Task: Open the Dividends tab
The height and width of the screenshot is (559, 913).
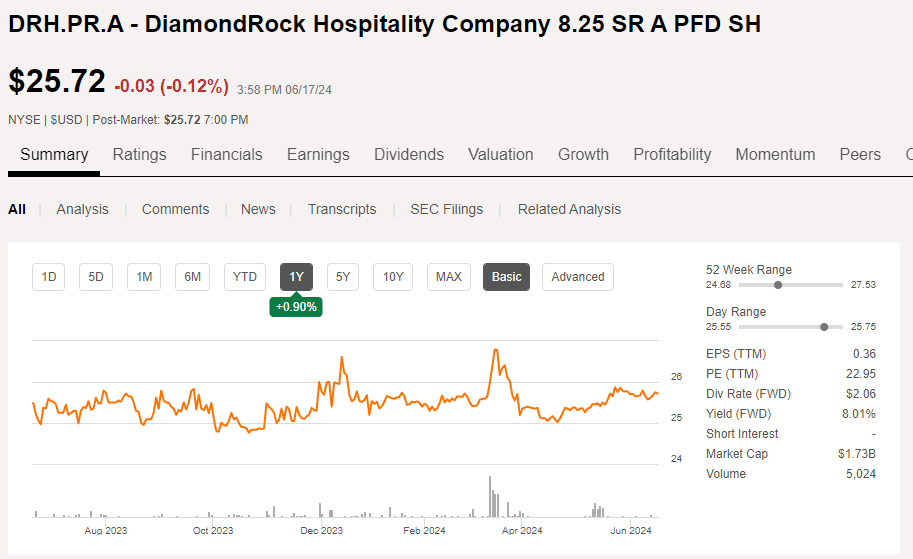Action: pos(408,154)
